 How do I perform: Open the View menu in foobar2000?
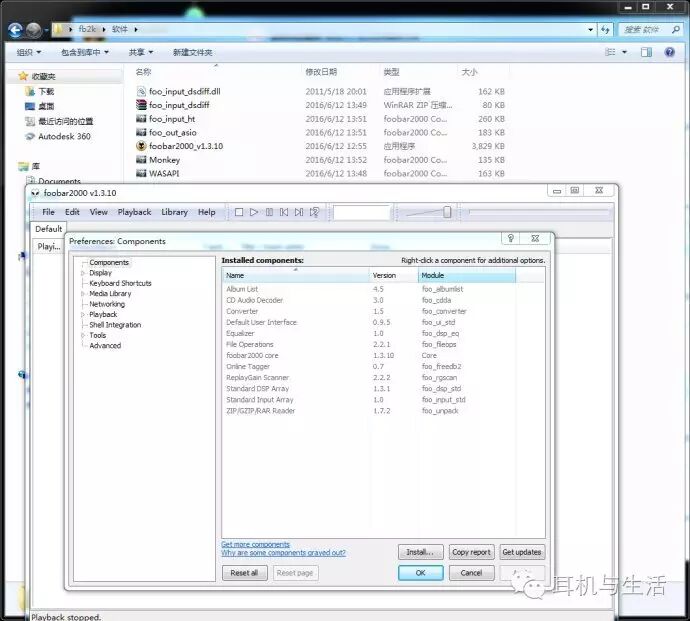99,212
